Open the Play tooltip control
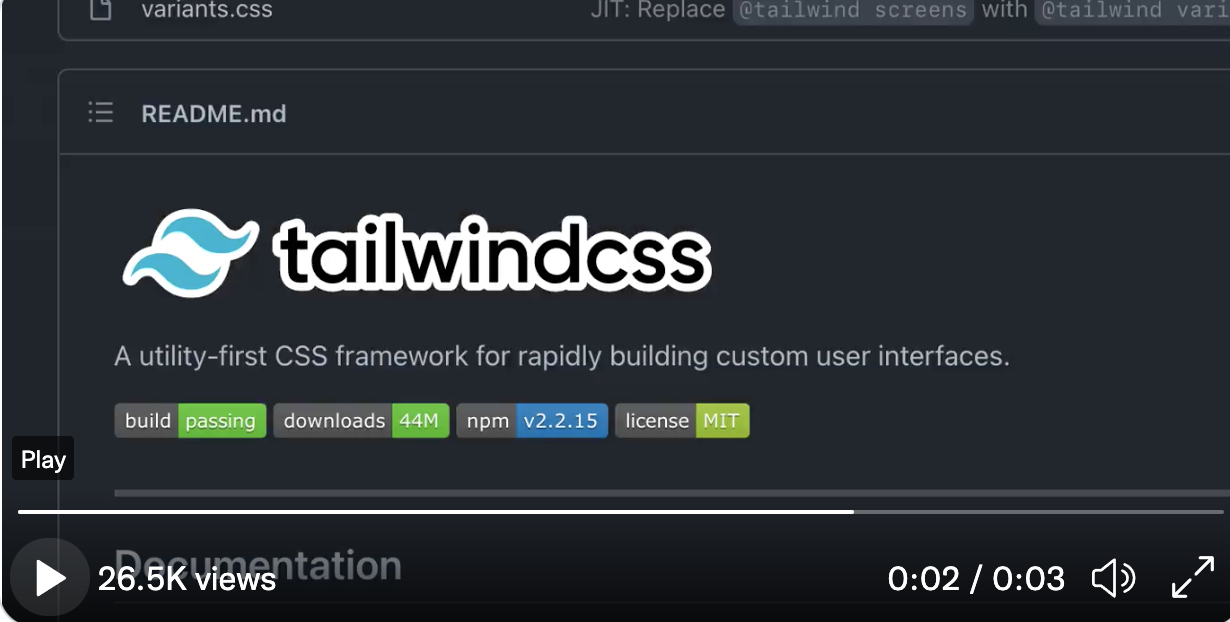 pos(42,458)
